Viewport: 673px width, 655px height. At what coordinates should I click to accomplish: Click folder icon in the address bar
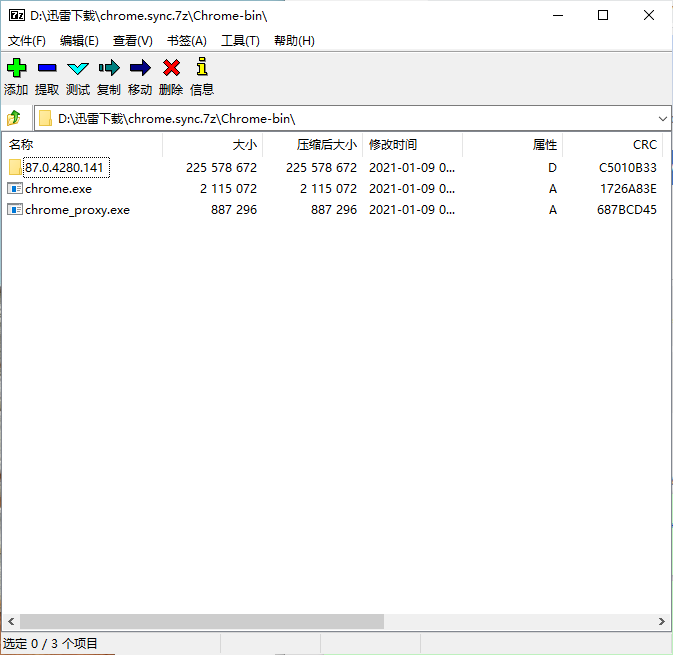point(45,118)
